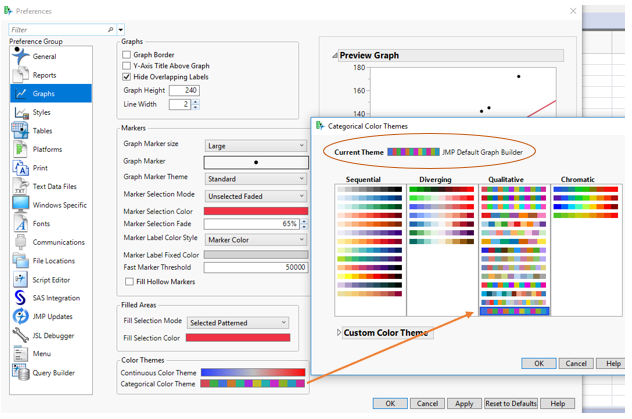Select the highlighted last Qualitative theme
Screen dimensions: 632x419
point(514,311)
